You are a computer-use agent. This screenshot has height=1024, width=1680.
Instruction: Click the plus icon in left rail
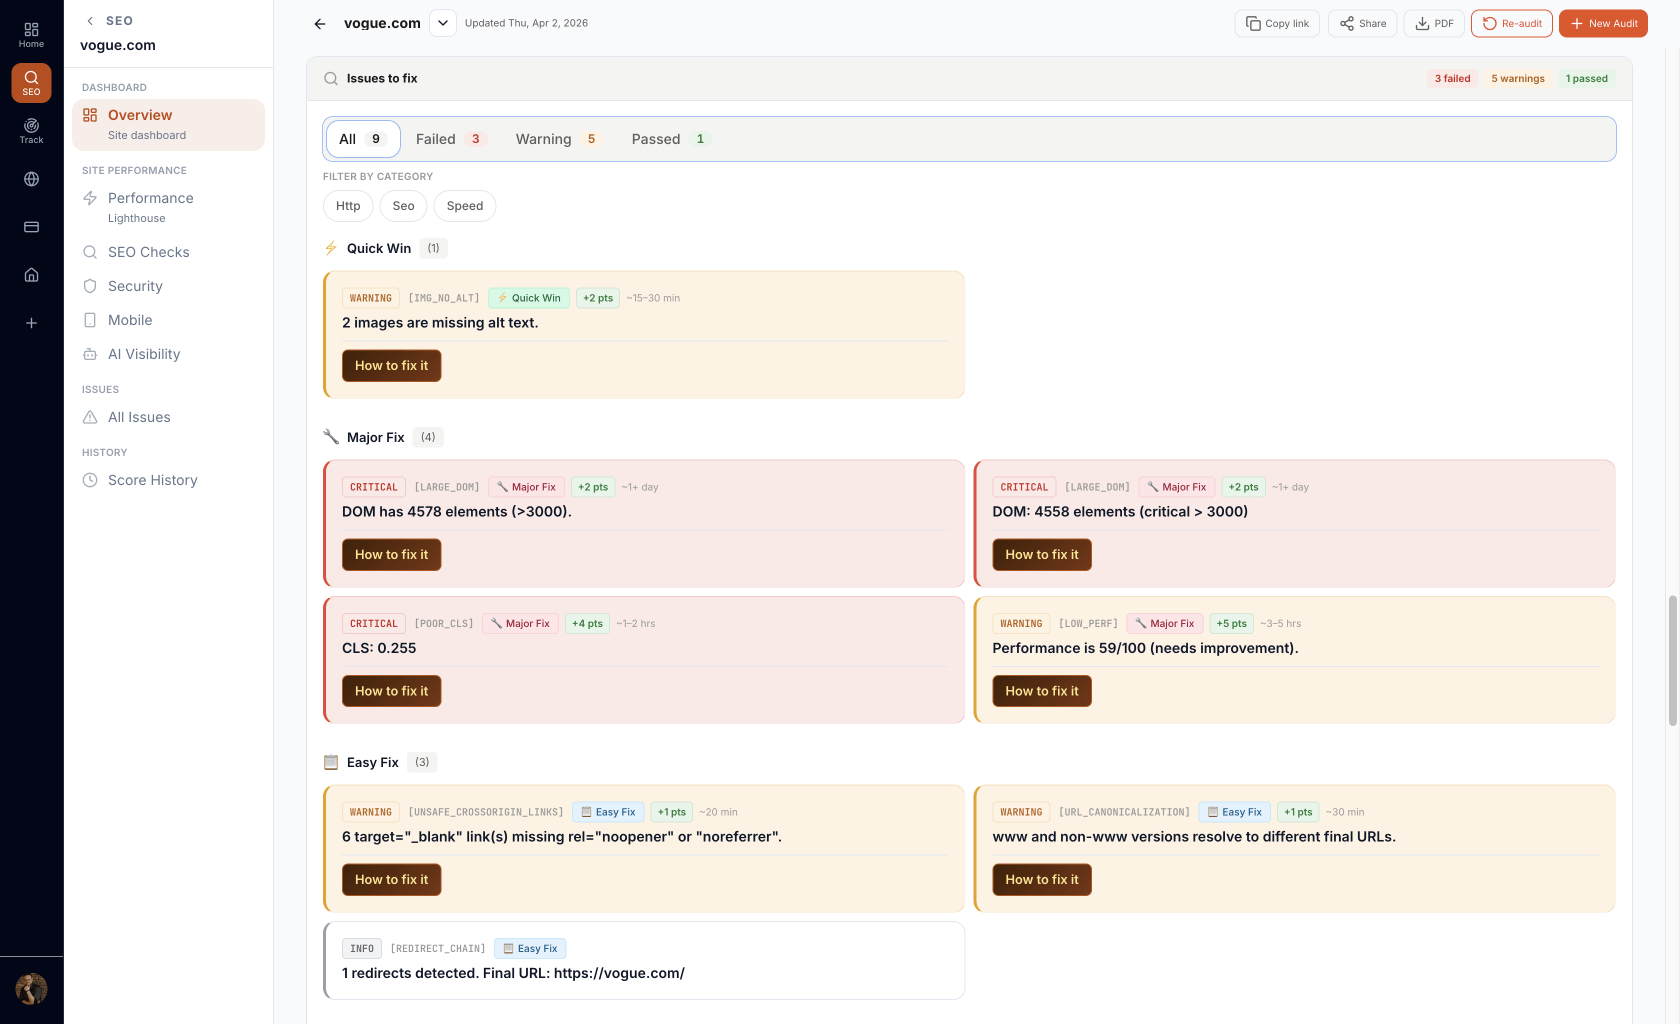(x=31, y=323)
